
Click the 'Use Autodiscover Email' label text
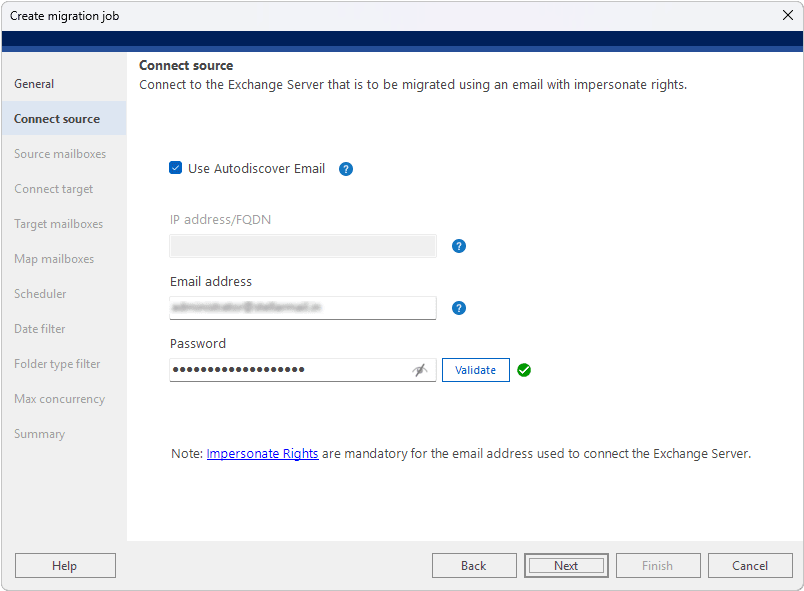pos(256,169)
